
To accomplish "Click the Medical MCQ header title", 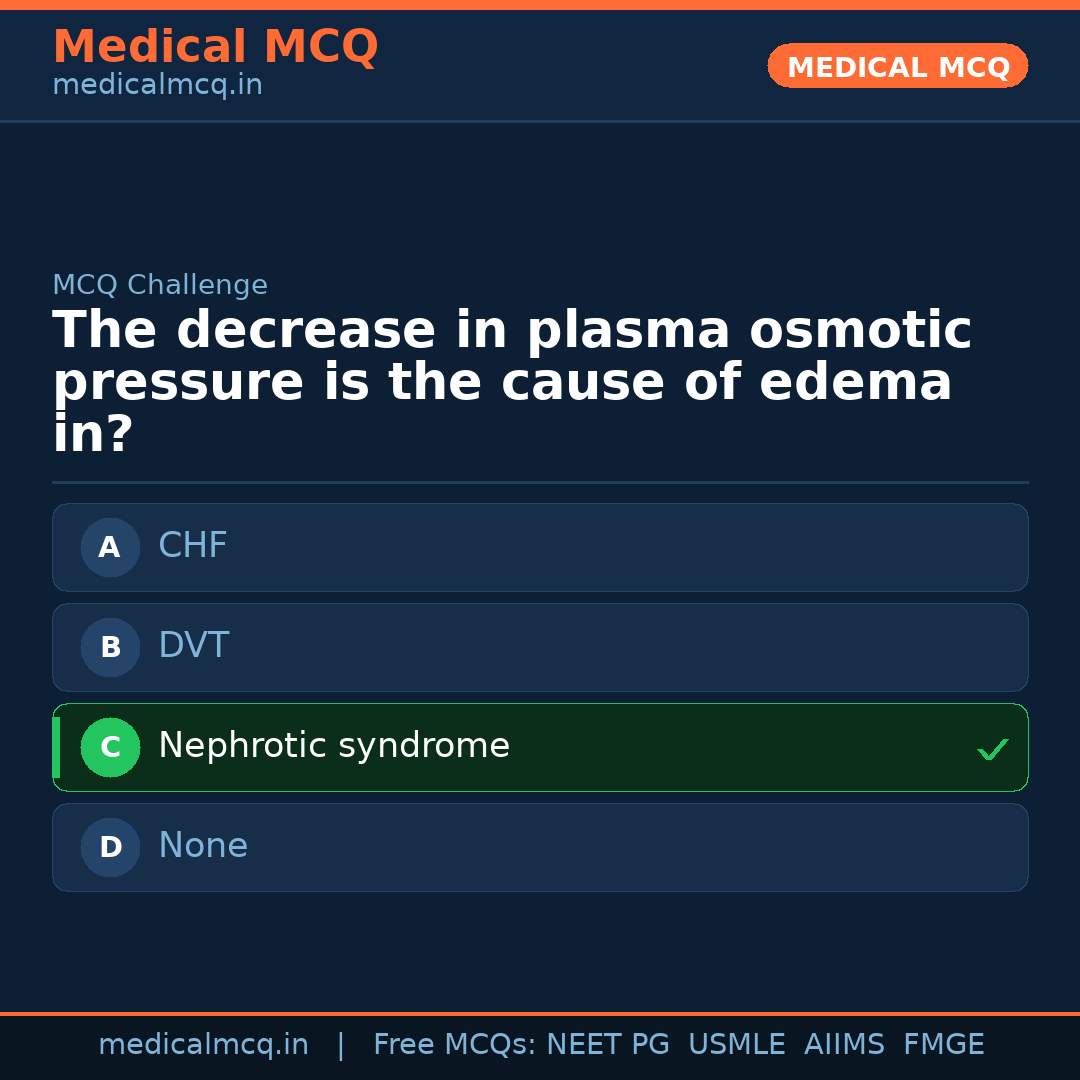I will [215, 47].
